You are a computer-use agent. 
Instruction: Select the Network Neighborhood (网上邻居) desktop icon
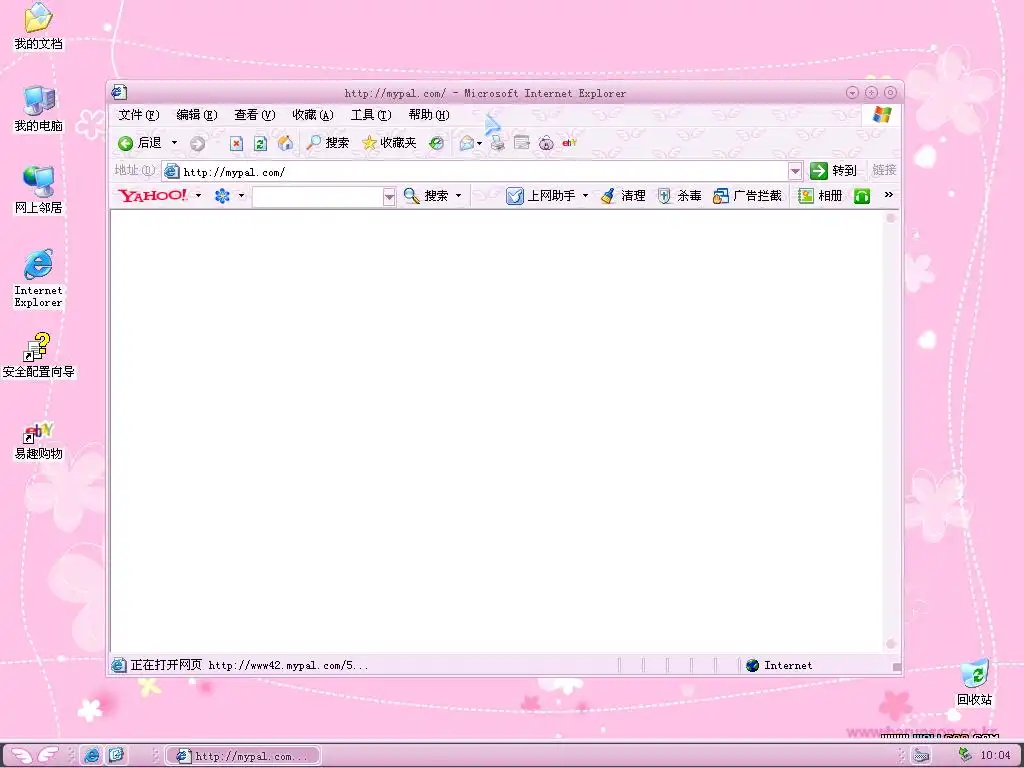coord(39,190)
